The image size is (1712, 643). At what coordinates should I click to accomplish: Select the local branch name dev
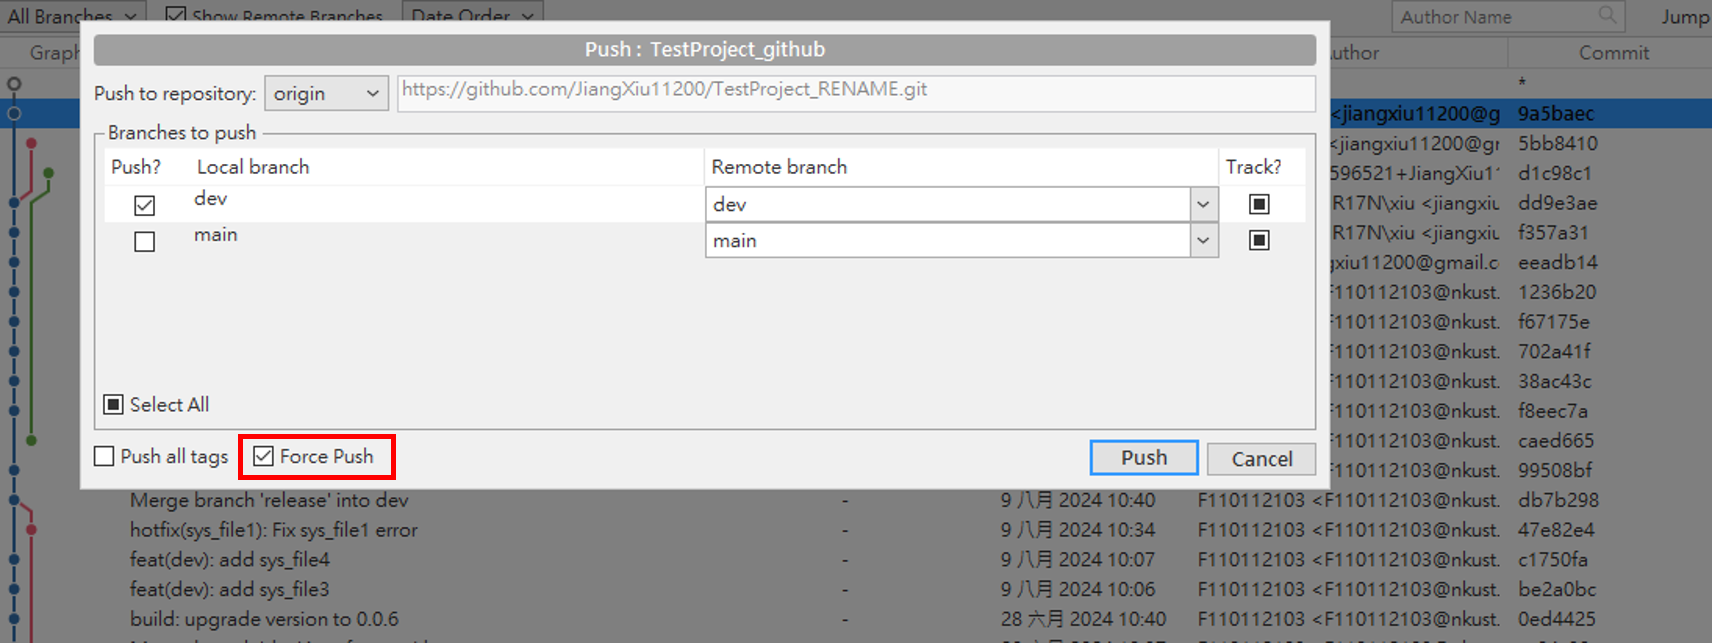point(210,198)
